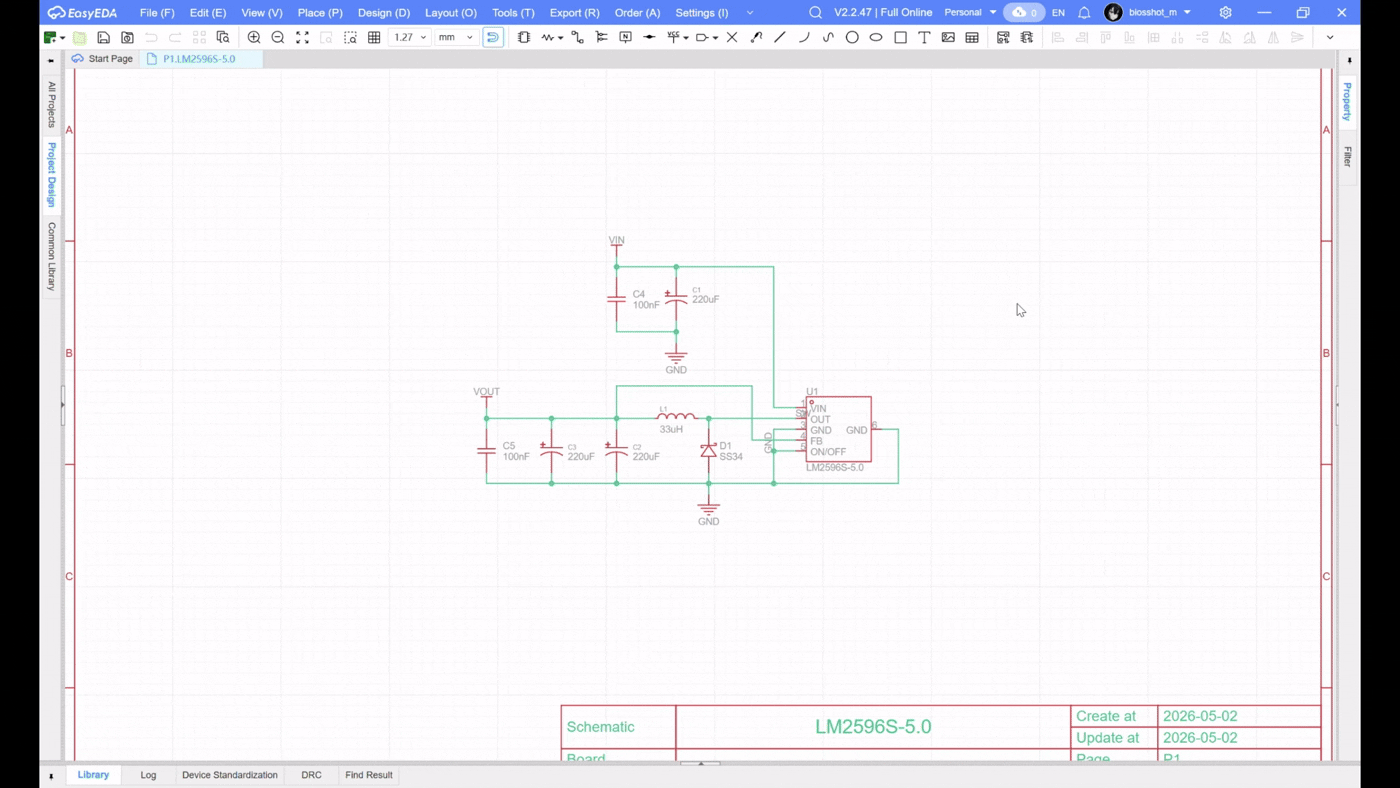
Task: Select the Line drawing tool
Action: [x=780, y=37]
